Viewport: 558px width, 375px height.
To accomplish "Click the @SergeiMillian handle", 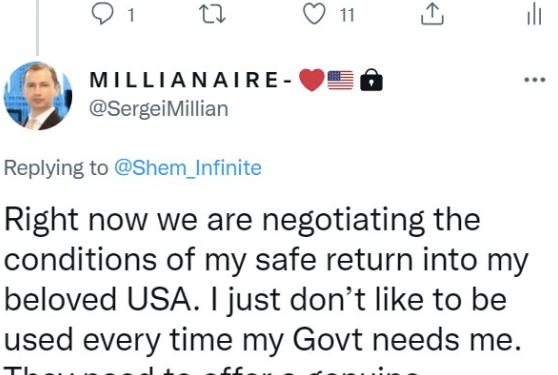I will [x=159, y=109].
